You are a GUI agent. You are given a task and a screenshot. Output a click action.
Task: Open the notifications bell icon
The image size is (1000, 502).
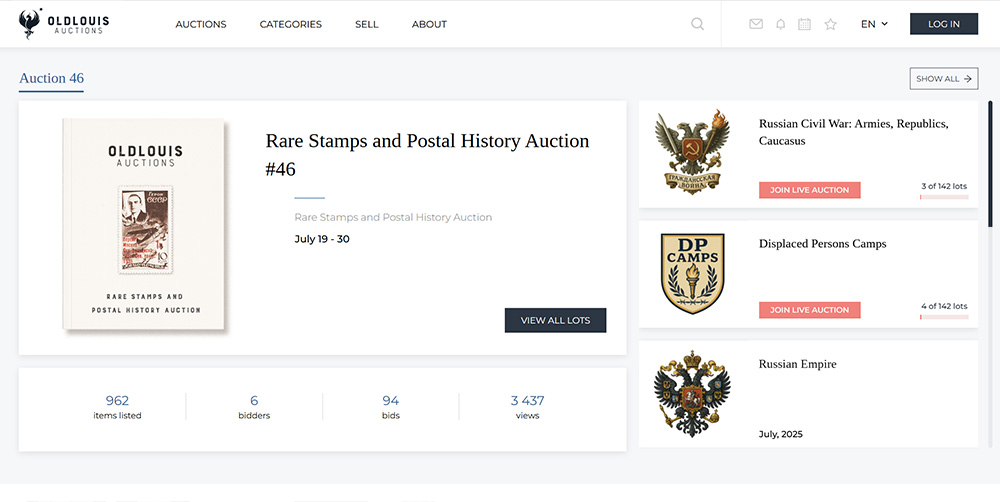pos(781,24)
